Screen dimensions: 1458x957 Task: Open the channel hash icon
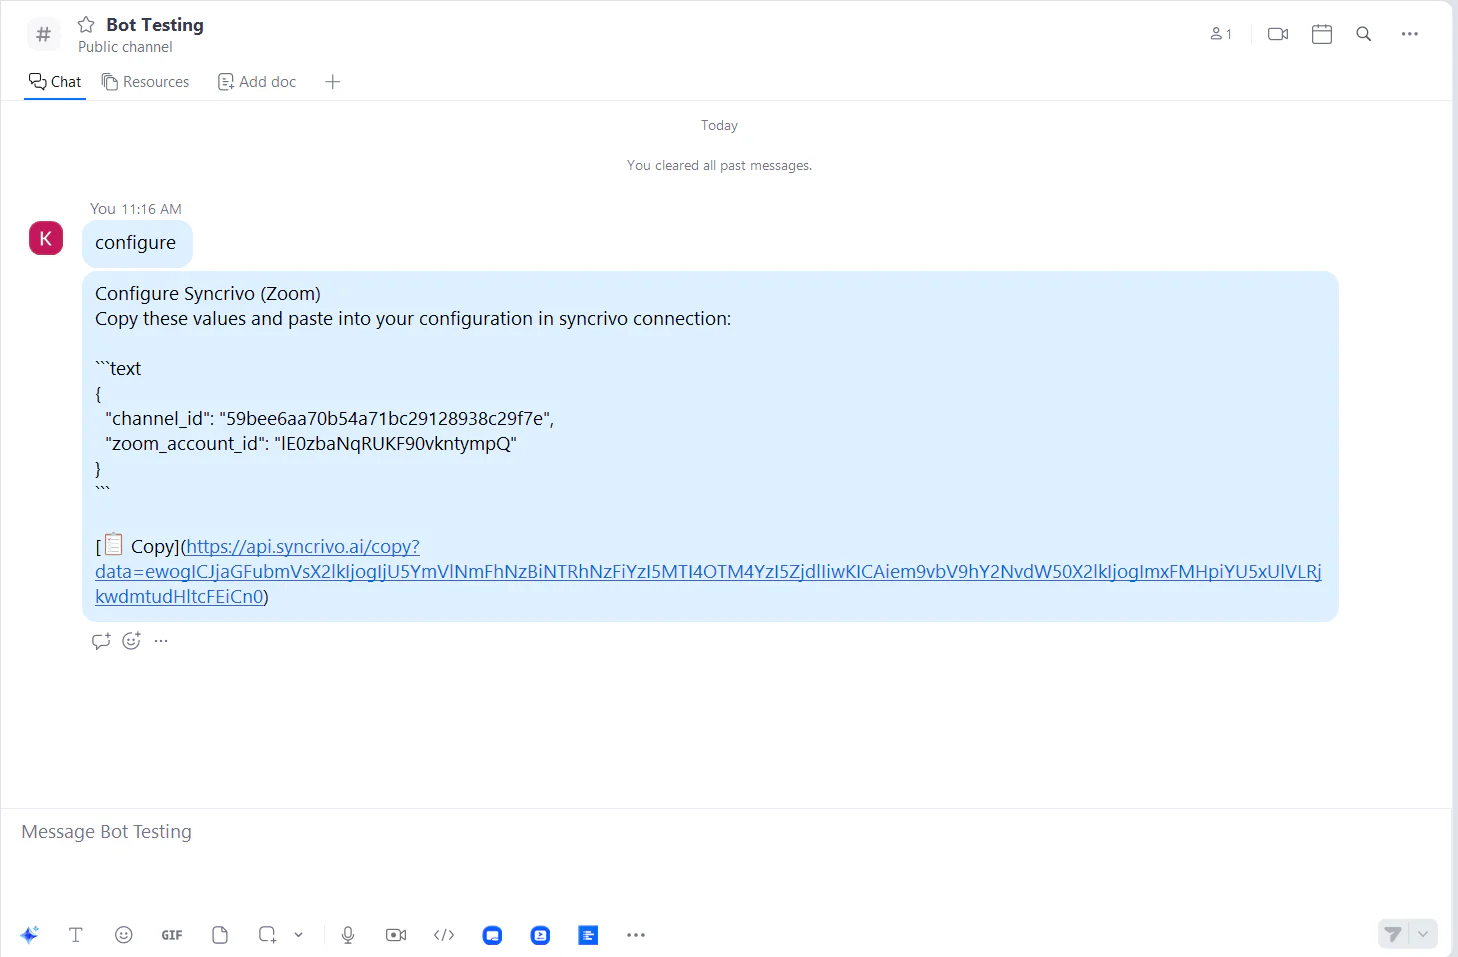pyautogui.click(x=43, y=35)
